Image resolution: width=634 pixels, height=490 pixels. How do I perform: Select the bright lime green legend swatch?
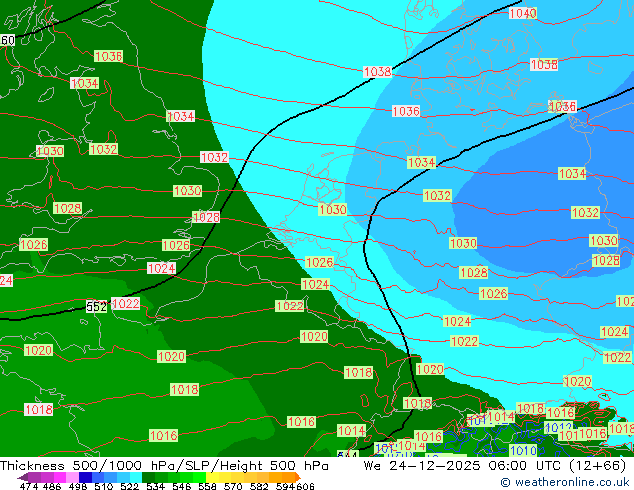[x=199, y=477]
